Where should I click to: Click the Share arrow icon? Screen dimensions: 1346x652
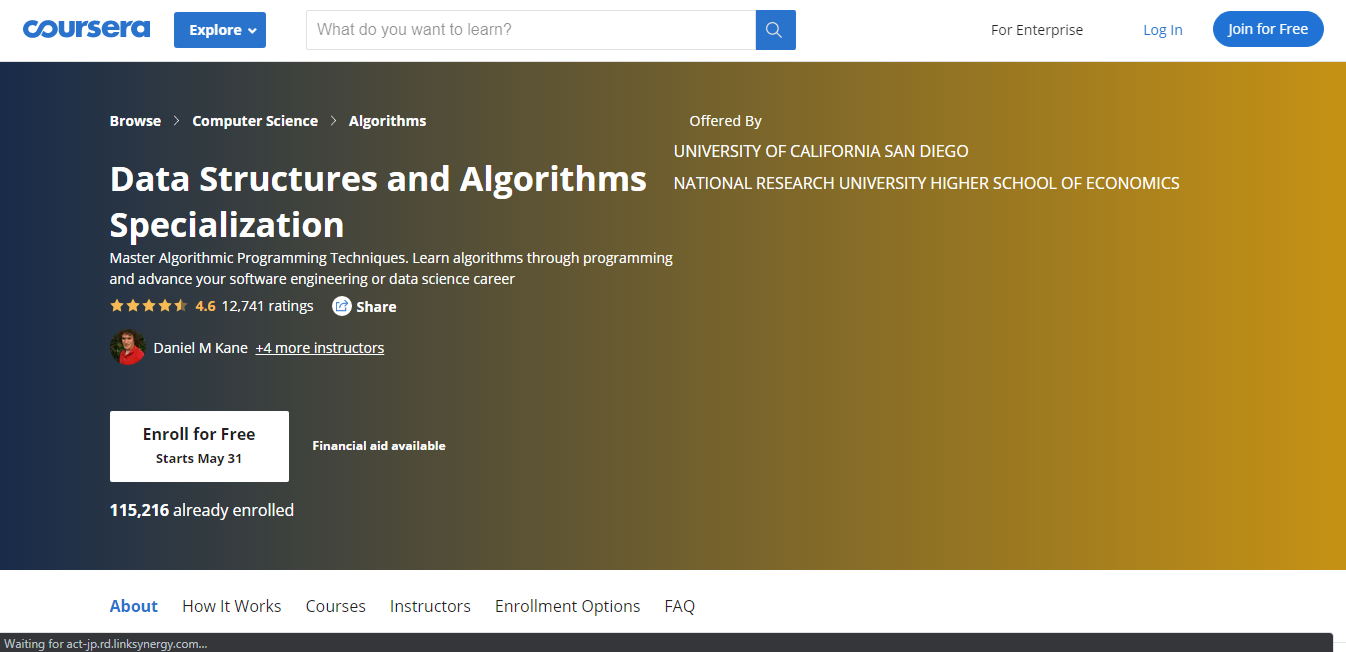(342, 306)
